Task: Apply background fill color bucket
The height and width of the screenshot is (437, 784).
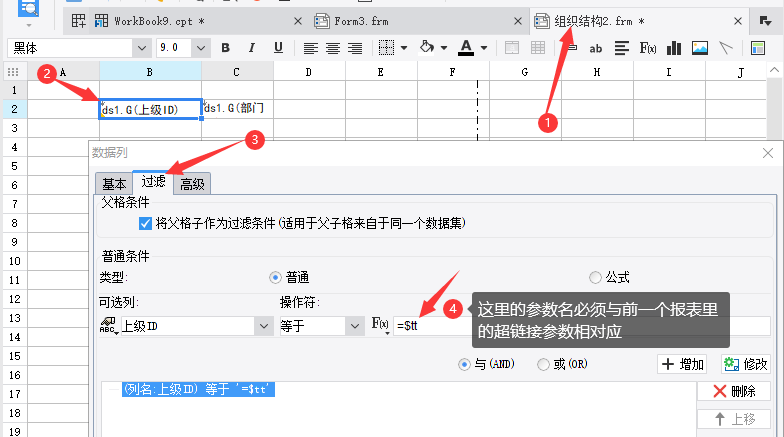Action: pyautogui.click(x=426, y=48)
